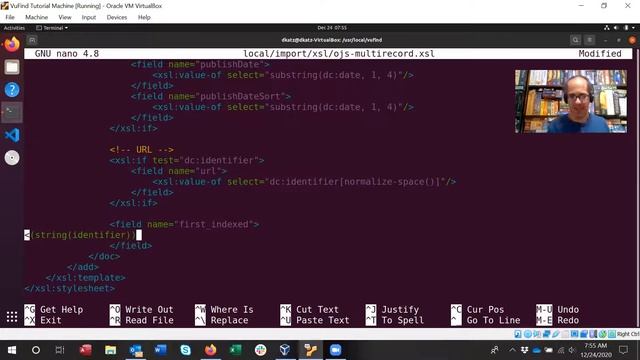Open Skype from Windows taskbar
Screen dimensions: 640x360
[185, 350]
